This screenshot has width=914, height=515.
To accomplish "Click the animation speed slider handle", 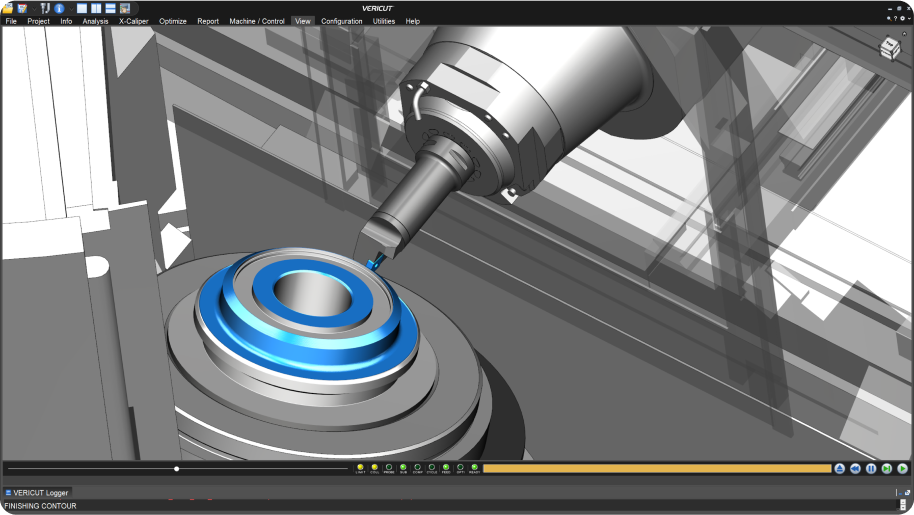I will click(177, 468).
